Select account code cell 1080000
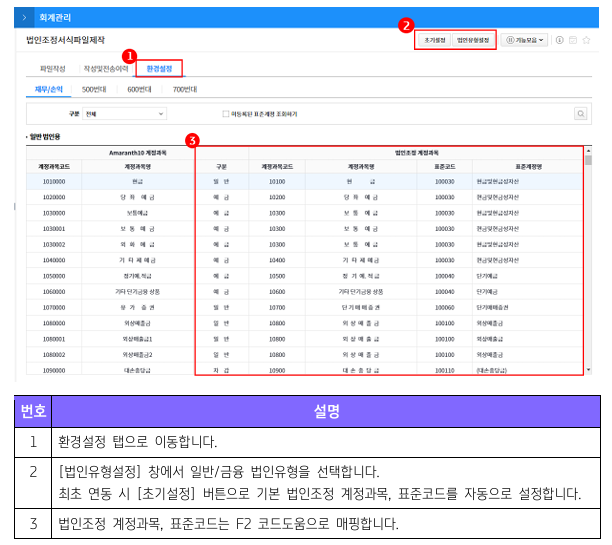Screen dimensions: 612x545 pos(54,323)
